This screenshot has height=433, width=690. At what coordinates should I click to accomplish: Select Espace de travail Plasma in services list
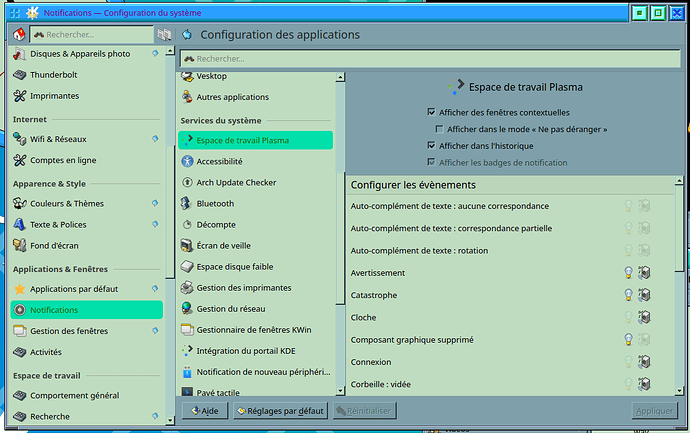tap(255, 140)
